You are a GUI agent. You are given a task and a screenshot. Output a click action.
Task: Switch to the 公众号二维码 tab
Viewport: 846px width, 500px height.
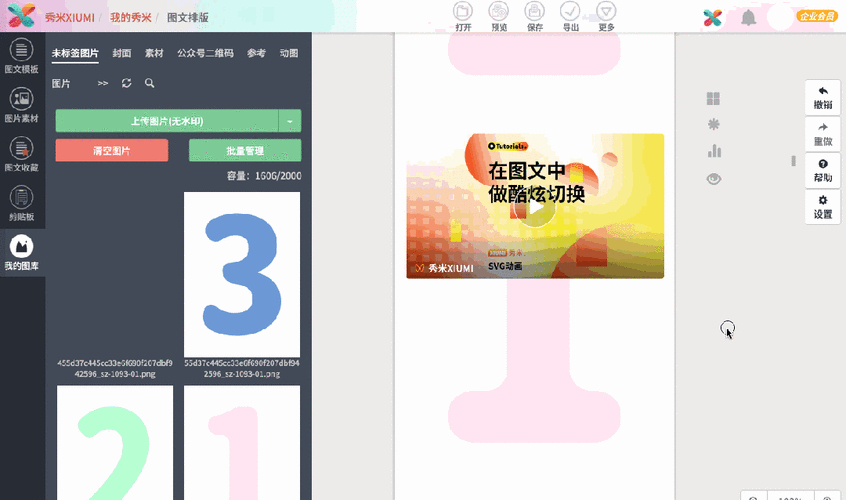206,53
